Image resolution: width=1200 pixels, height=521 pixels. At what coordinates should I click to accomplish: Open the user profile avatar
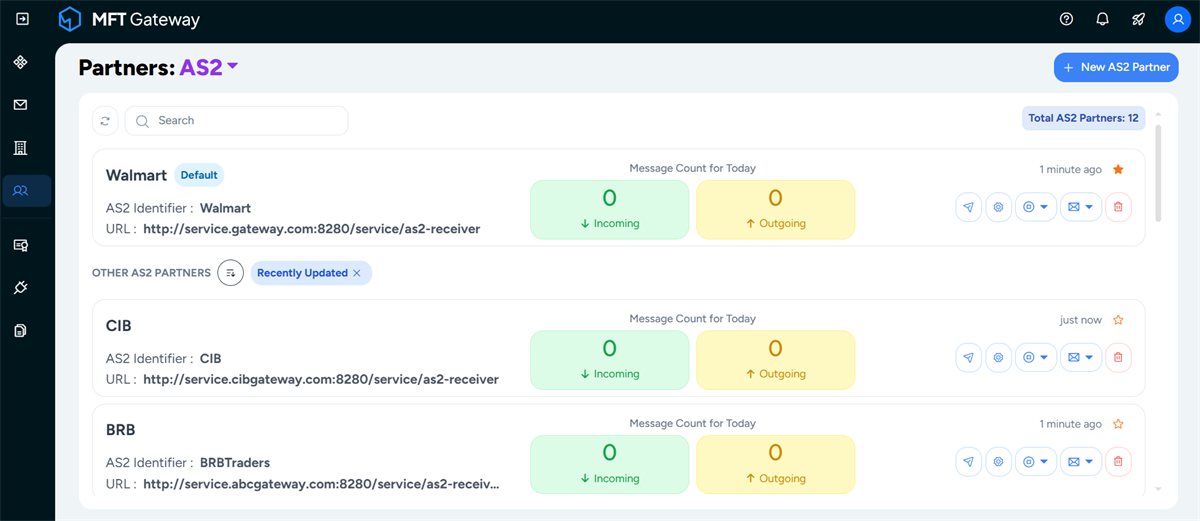click(1177, 19)
